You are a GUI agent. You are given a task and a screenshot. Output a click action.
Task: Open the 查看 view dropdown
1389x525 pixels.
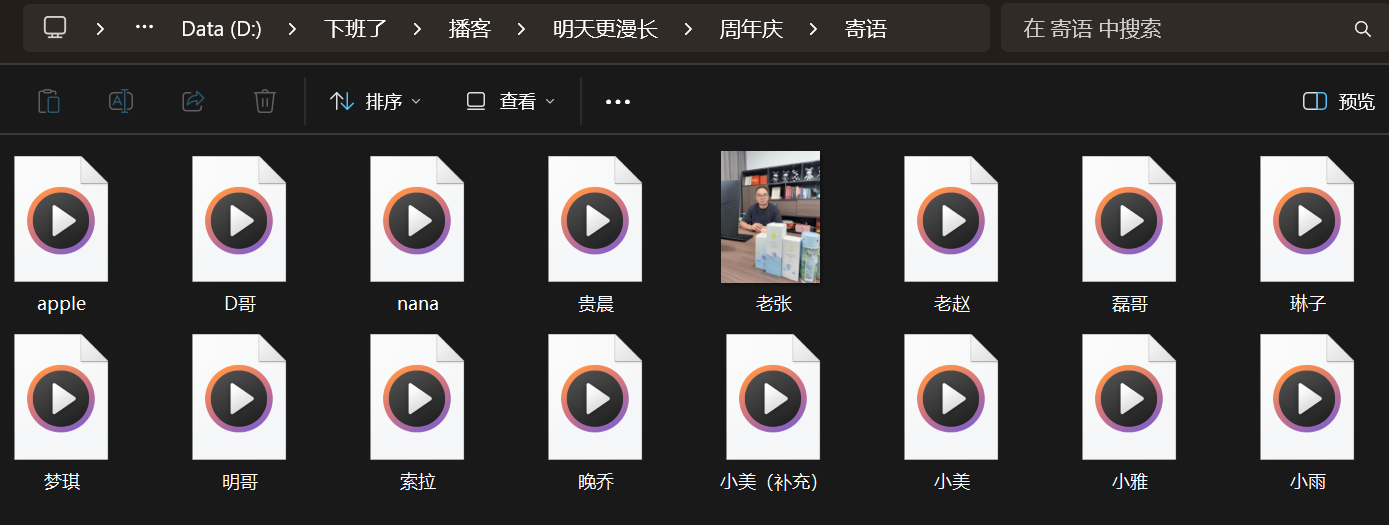click(510, 101)
